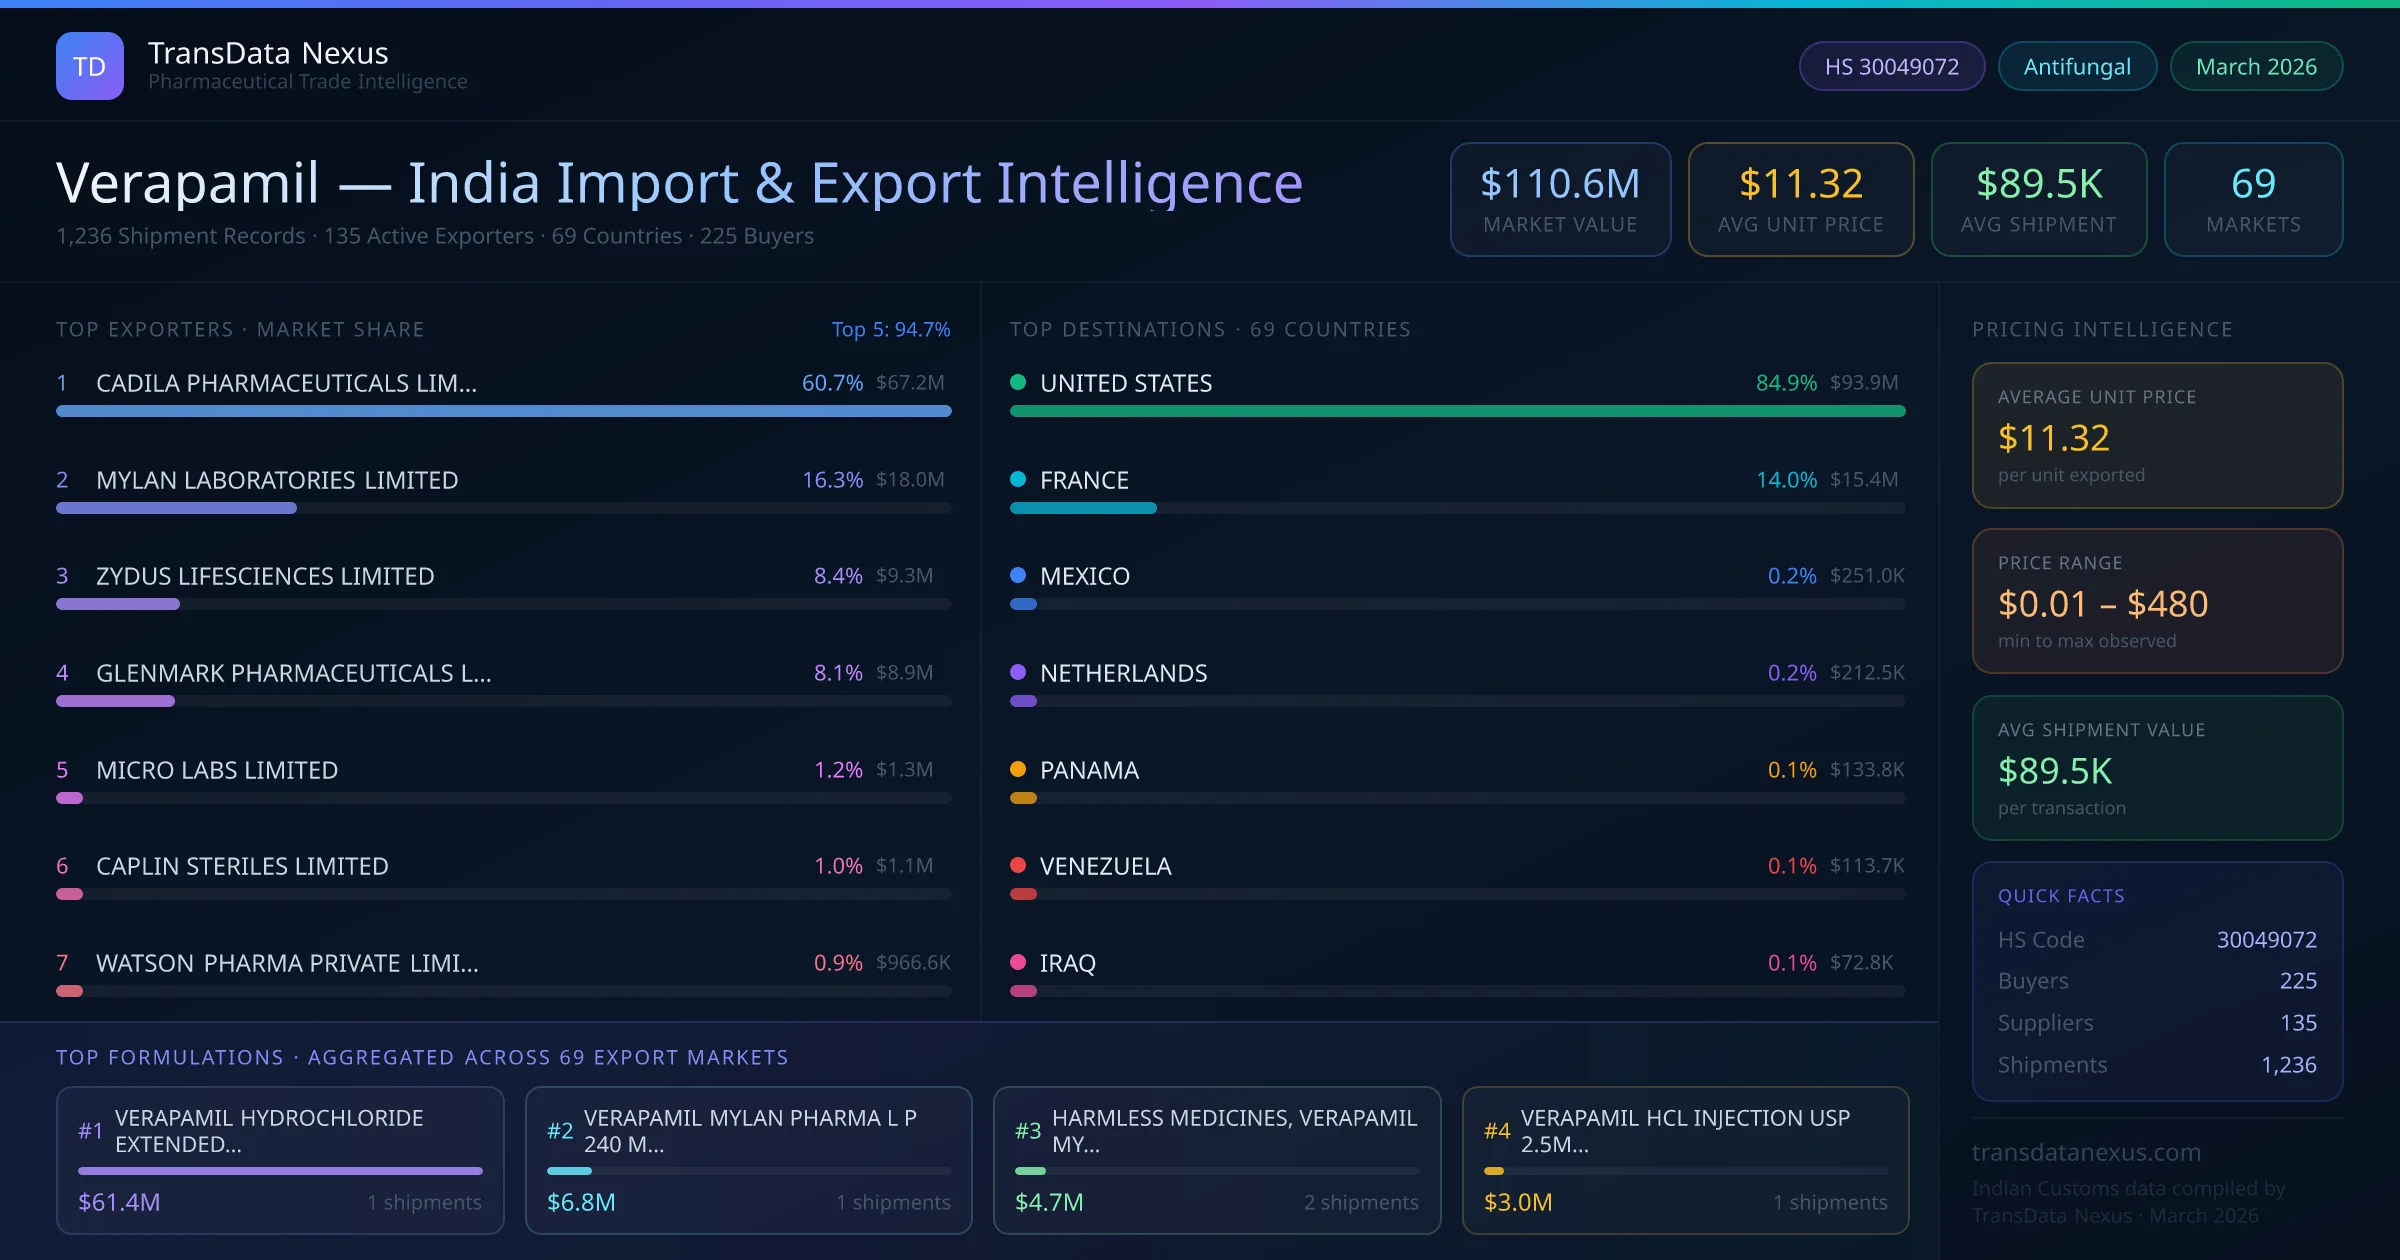Select the Venezuela destination dot
Screen dimensions: 2400x1260
tap(1019, 866)
